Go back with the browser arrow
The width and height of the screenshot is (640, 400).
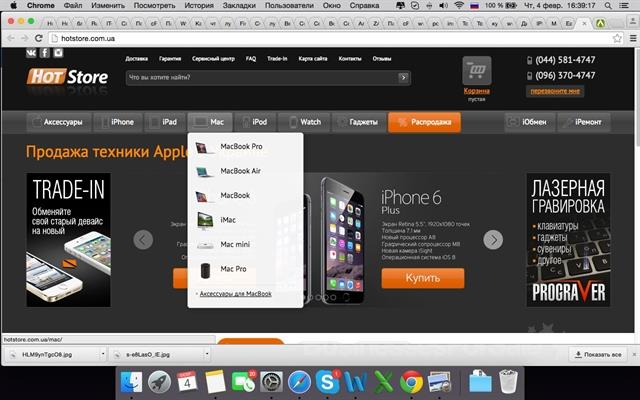point(11,38)
